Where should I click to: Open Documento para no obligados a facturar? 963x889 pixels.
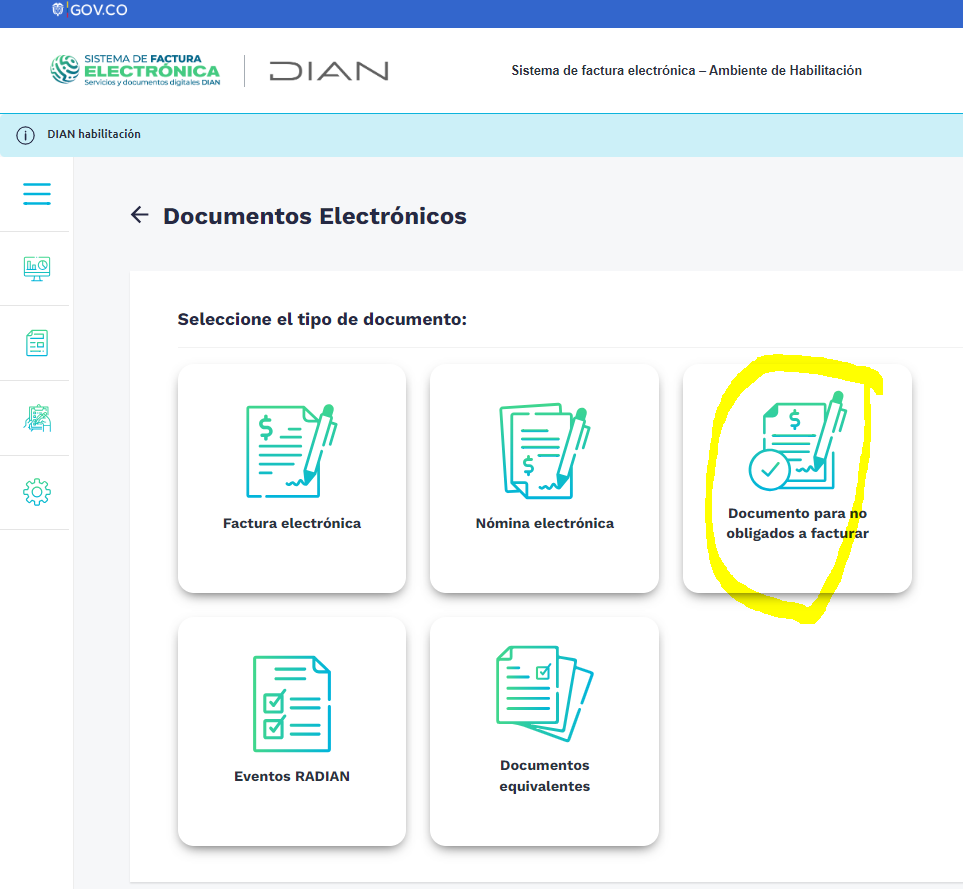coord(797,478)
